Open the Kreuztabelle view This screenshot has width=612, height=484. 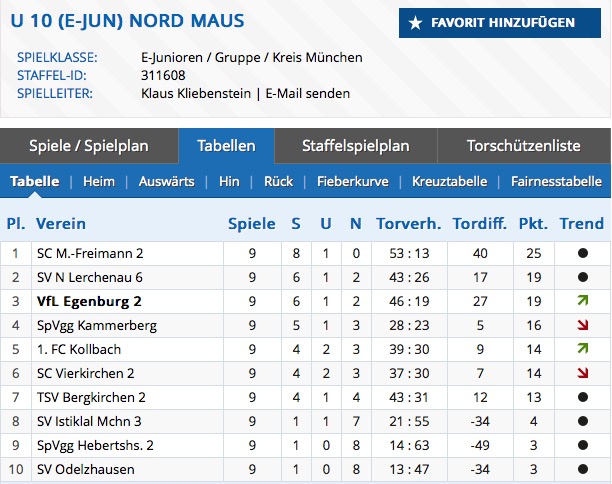[x=450, y=182]
